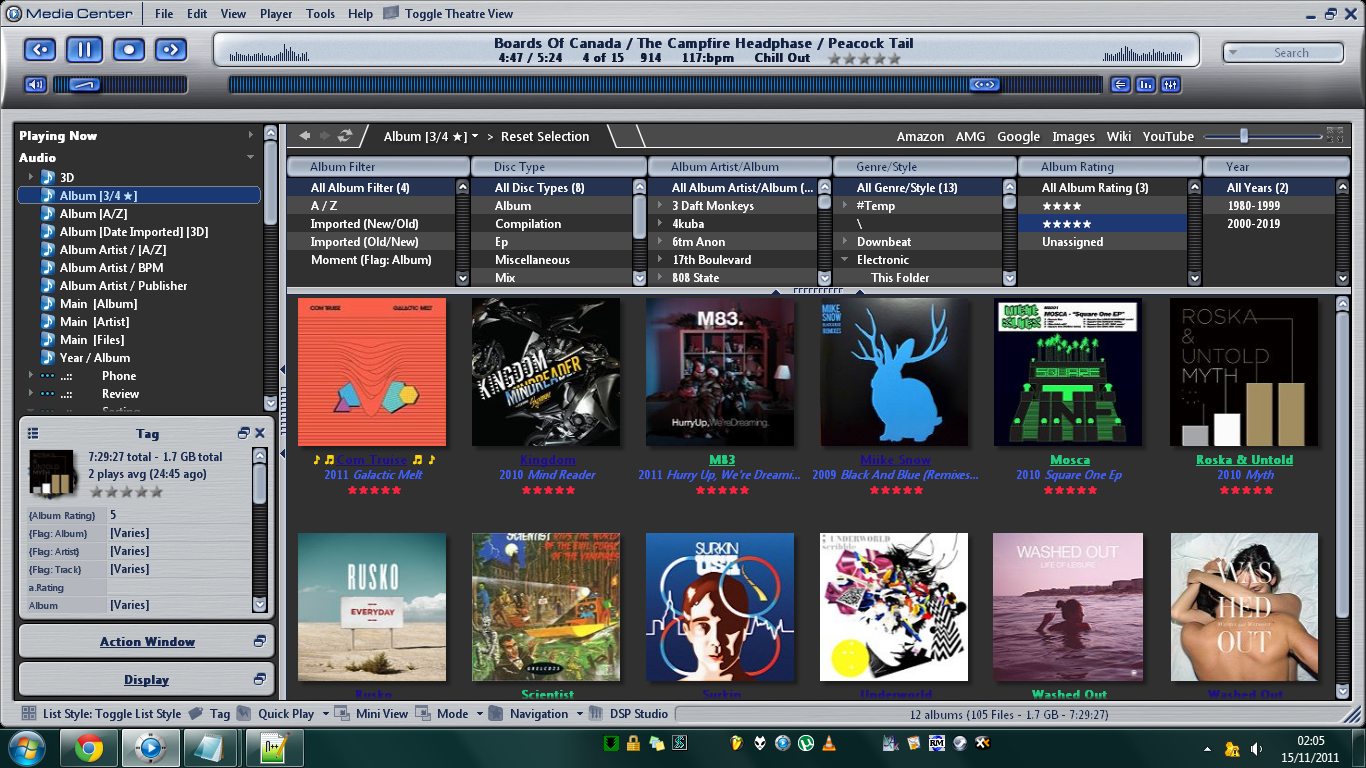Screen dimensions: 1366x768
Task: Select the Year / Album icon
Action: coord(47,357)
